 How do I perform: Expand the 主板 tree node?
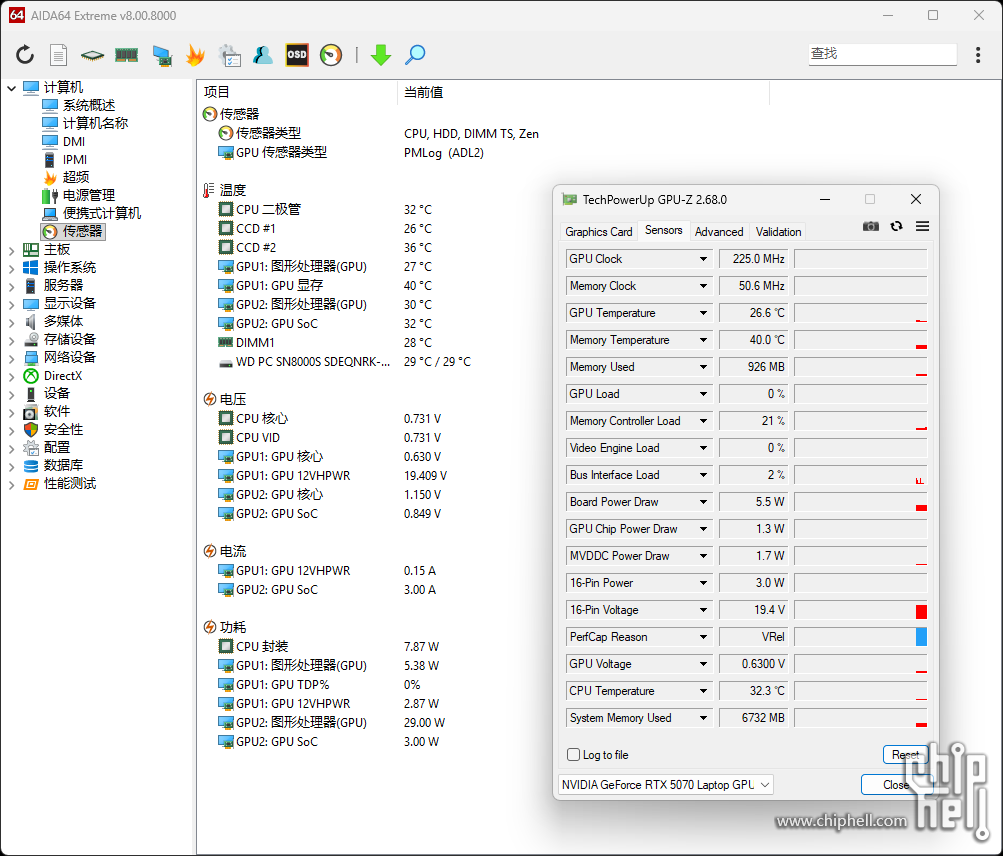click(12, 249)
